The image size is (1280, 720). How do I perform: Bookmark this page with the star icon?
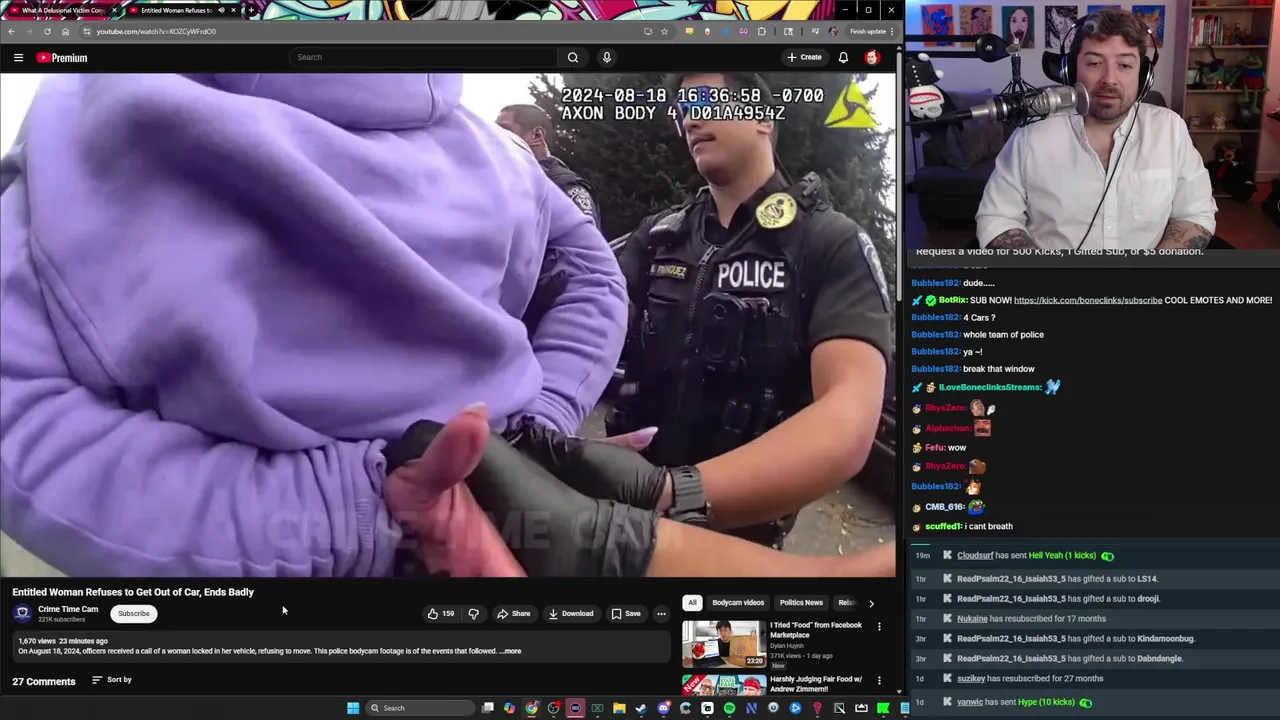click(x=664, y=31)
